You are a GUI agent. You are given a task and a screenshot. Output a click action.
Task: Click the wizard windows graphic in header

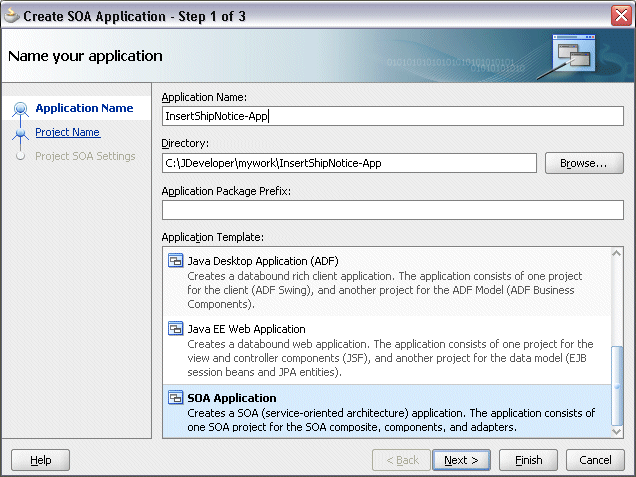(574, 53)
